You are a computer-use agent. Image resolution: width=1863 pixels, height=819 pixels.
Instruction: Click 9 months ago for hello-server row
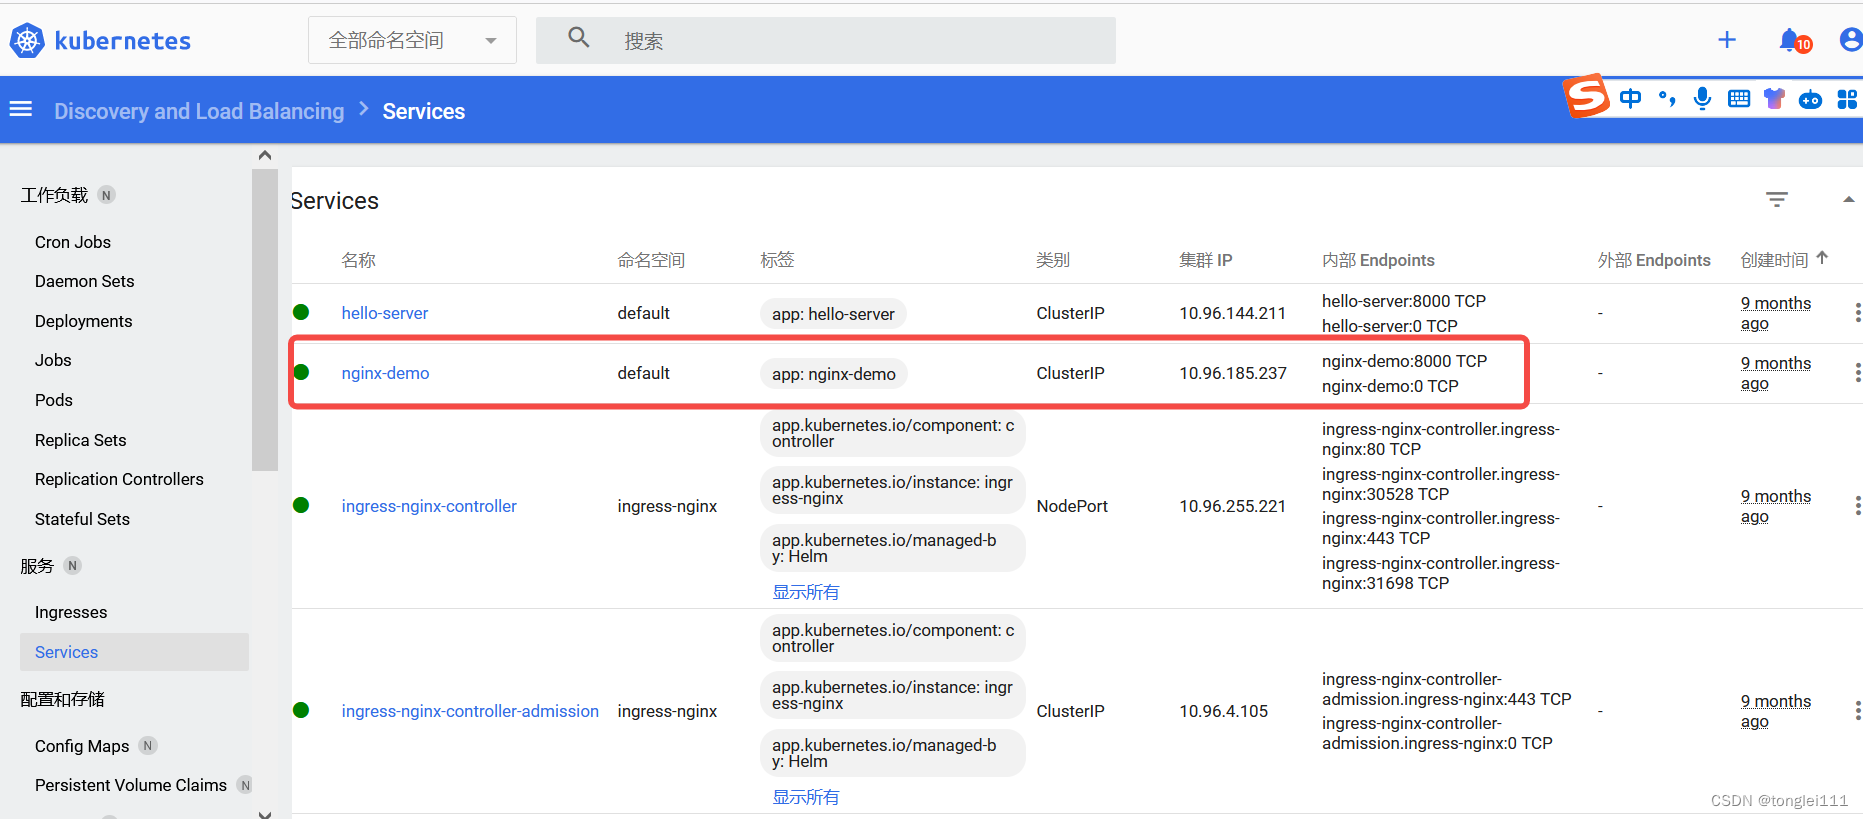click(x=1775, y=313)
